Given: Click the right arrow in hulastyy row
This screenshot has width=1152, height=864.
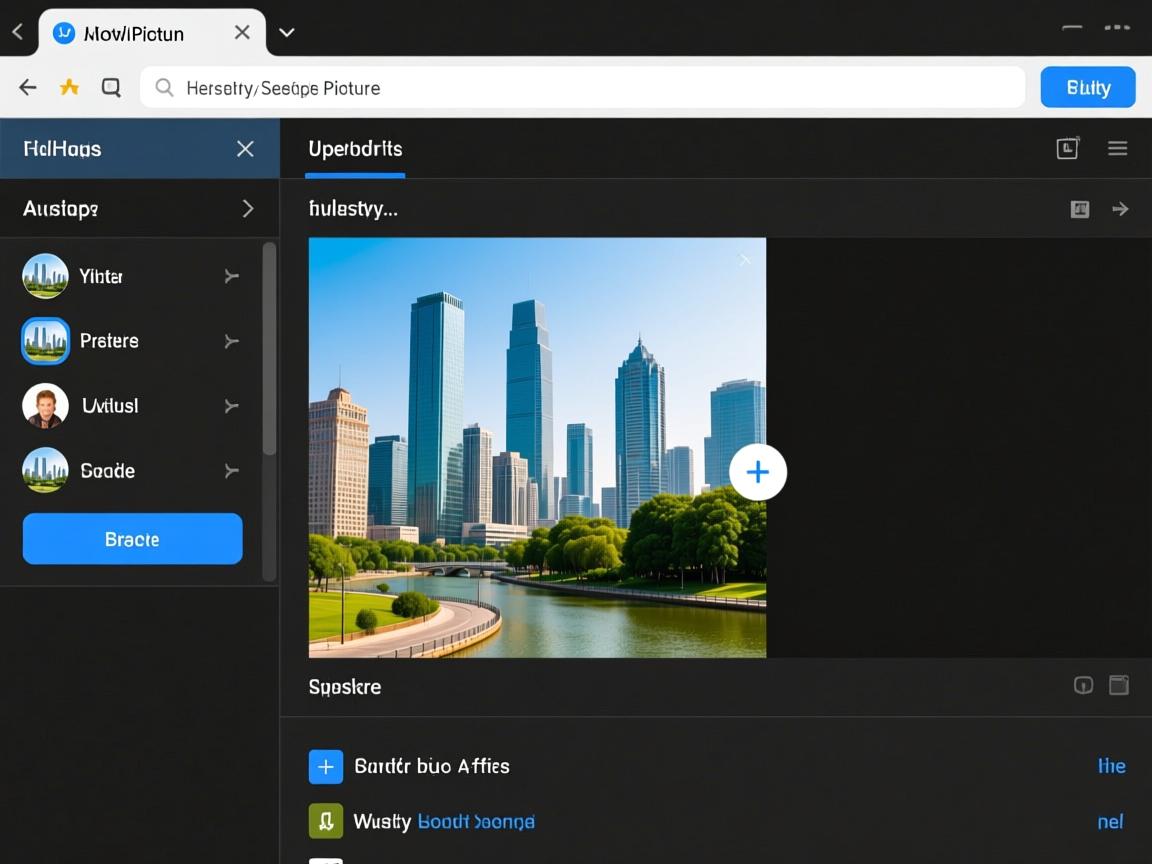Looking at the screenshot, I should (x=1120, y=209).
